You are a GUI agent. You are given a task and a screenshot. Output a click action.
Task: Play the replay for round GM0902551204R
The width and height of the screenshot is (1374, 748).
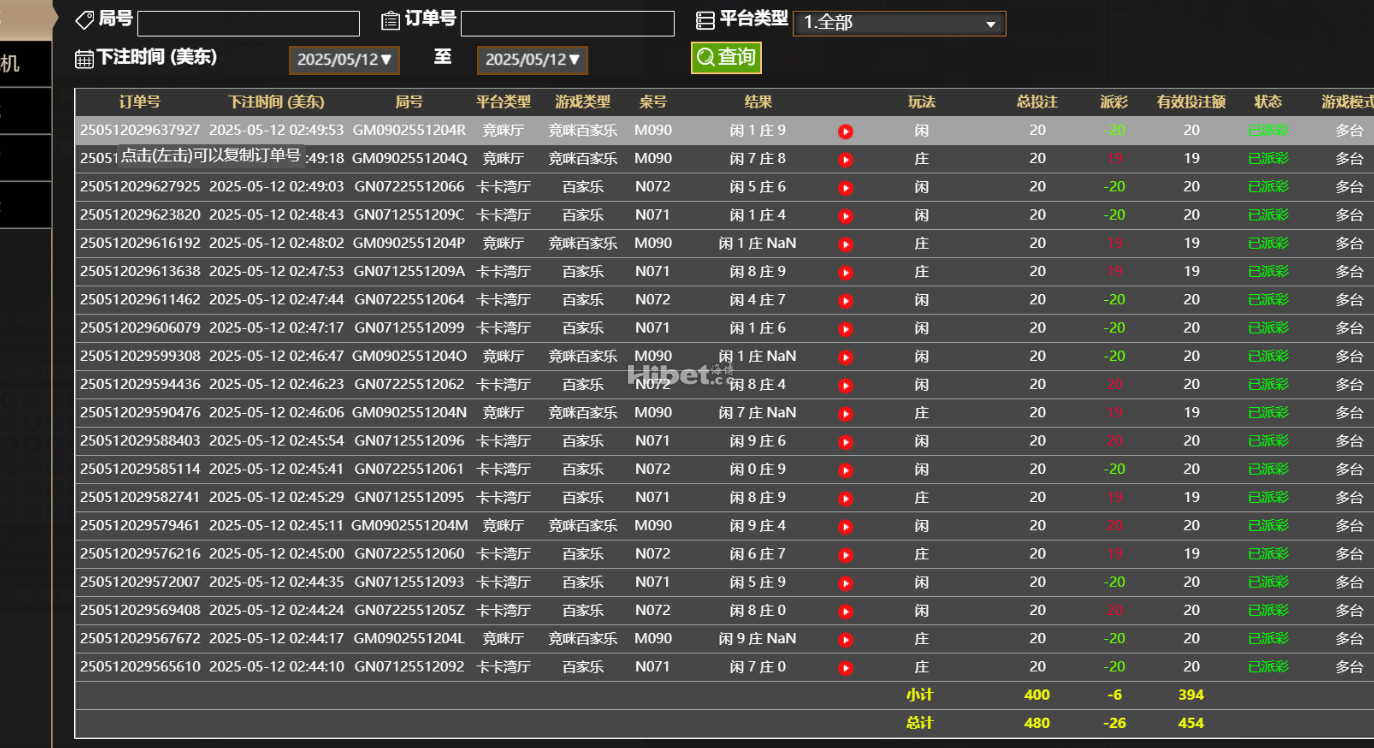[845, 130]
